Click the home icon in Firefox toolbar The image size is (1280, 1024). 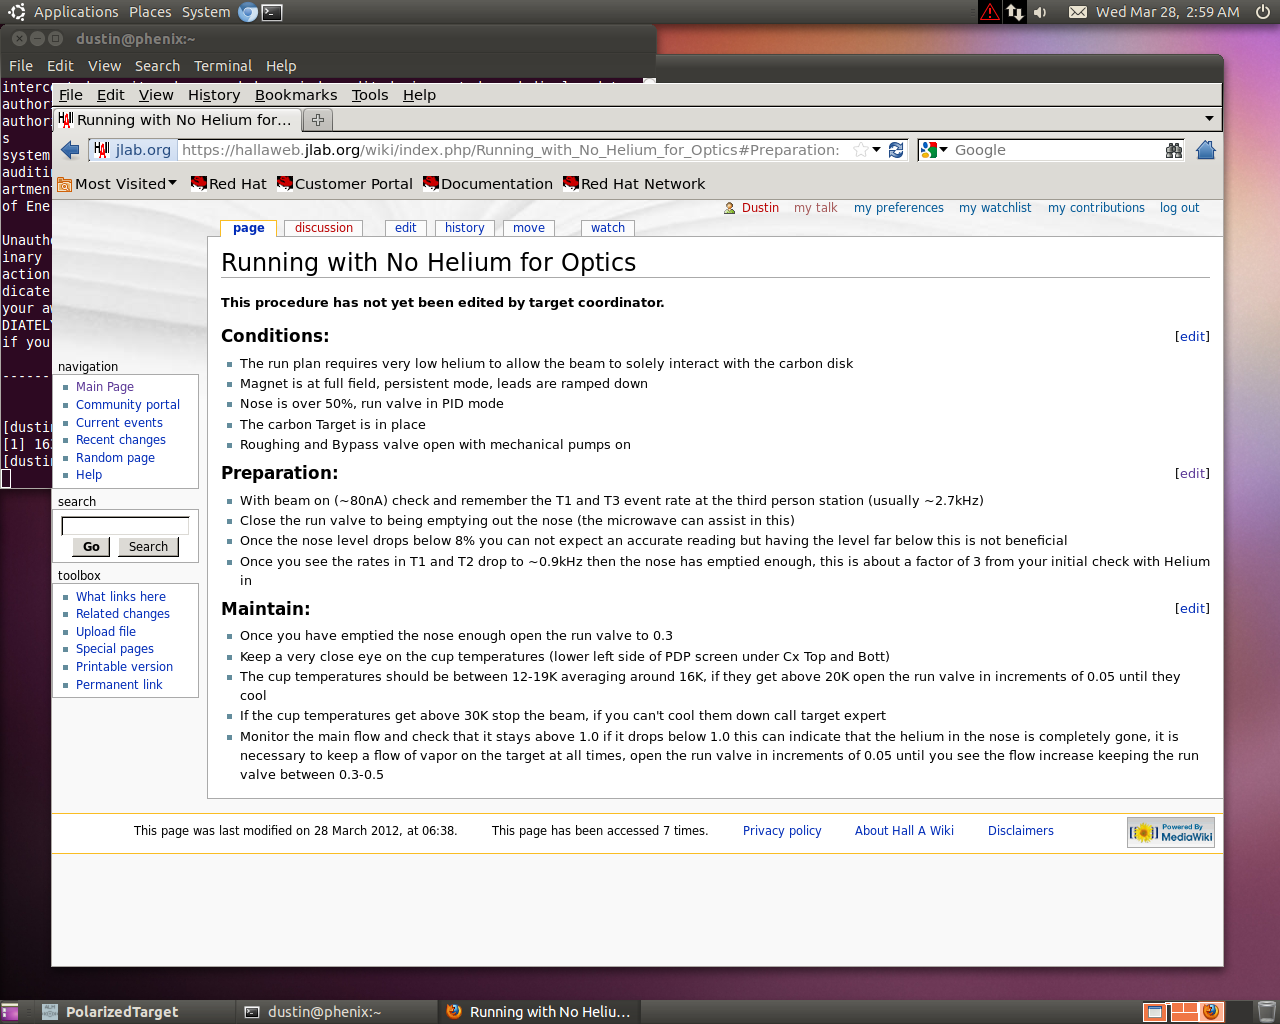(x=1206, y=150)
